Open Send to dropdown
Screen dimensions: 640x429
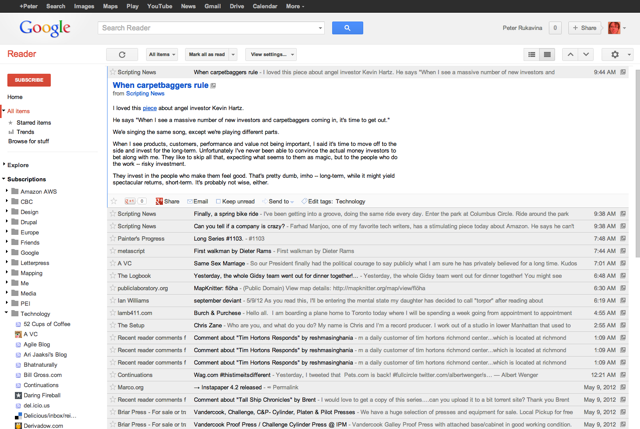coord(278,201)
